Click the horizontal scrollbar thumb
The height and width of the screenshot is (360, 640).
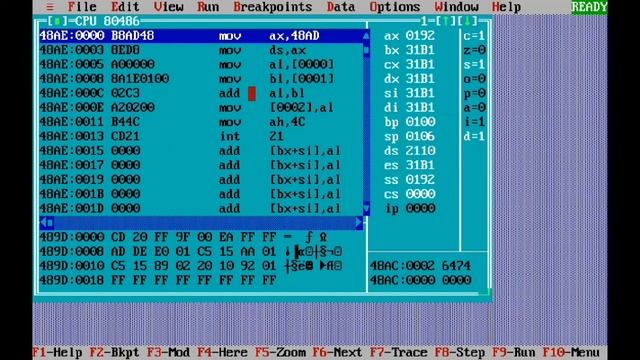point(50,223)
